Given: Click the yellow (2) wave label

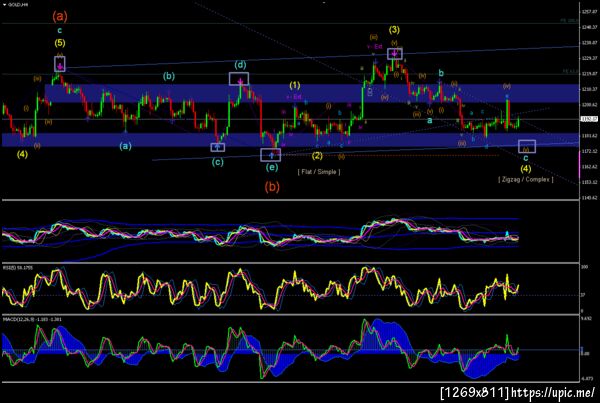Looking at the screenshot, I should pos(317,155).
